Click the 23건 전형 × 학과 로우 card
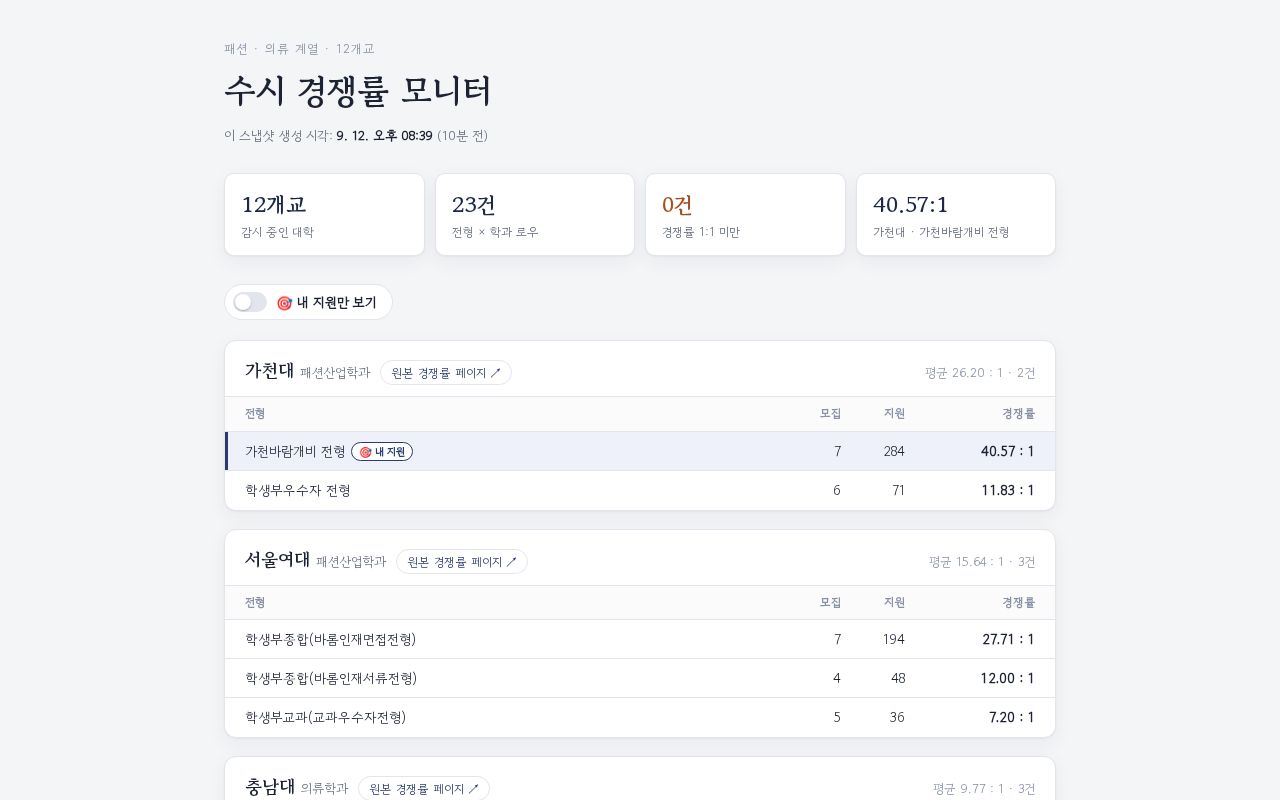1280x800 pixels. pyautogui.click(x=535, y=214)
